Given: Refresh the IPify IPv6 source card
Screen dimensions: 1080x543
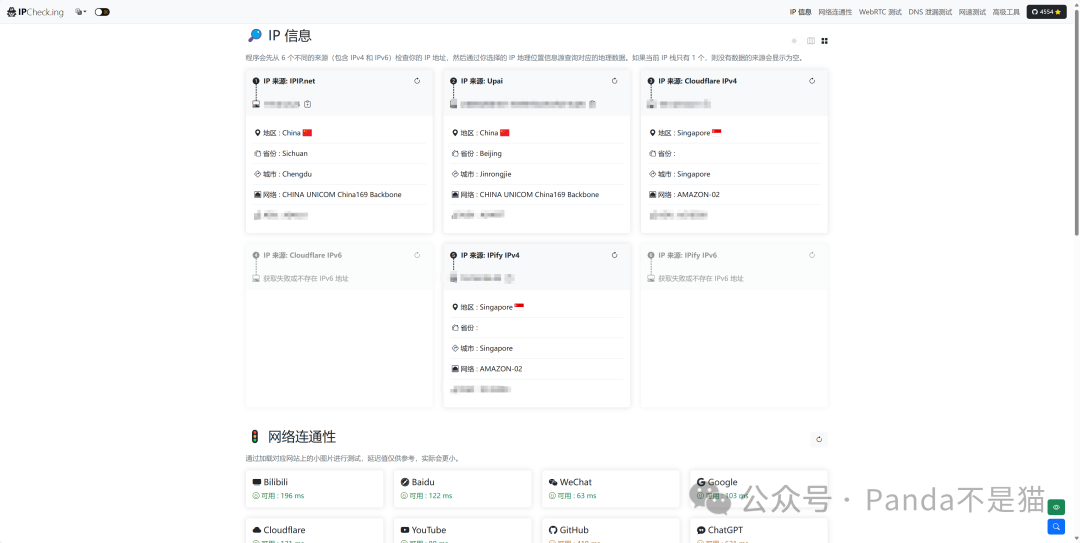Looking at the screenshot, I should tap(812, 255).
